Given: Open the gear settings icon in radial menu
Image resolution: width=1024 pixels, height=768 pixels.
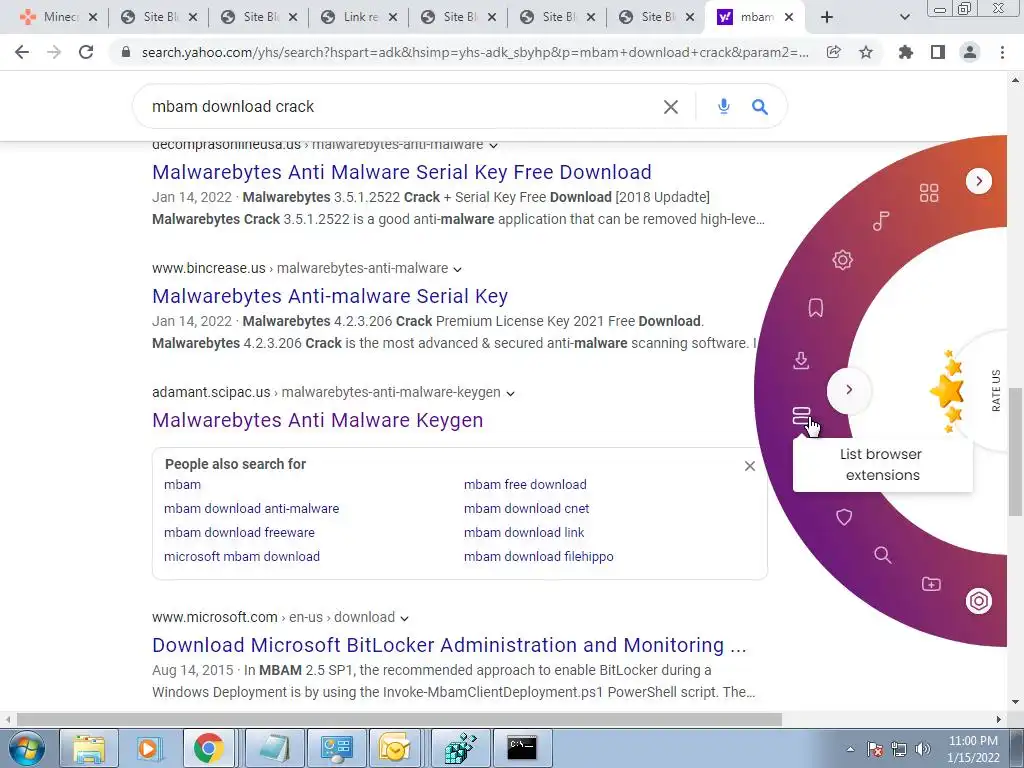Looking at the screenshot, I should (x=842, y=260).
